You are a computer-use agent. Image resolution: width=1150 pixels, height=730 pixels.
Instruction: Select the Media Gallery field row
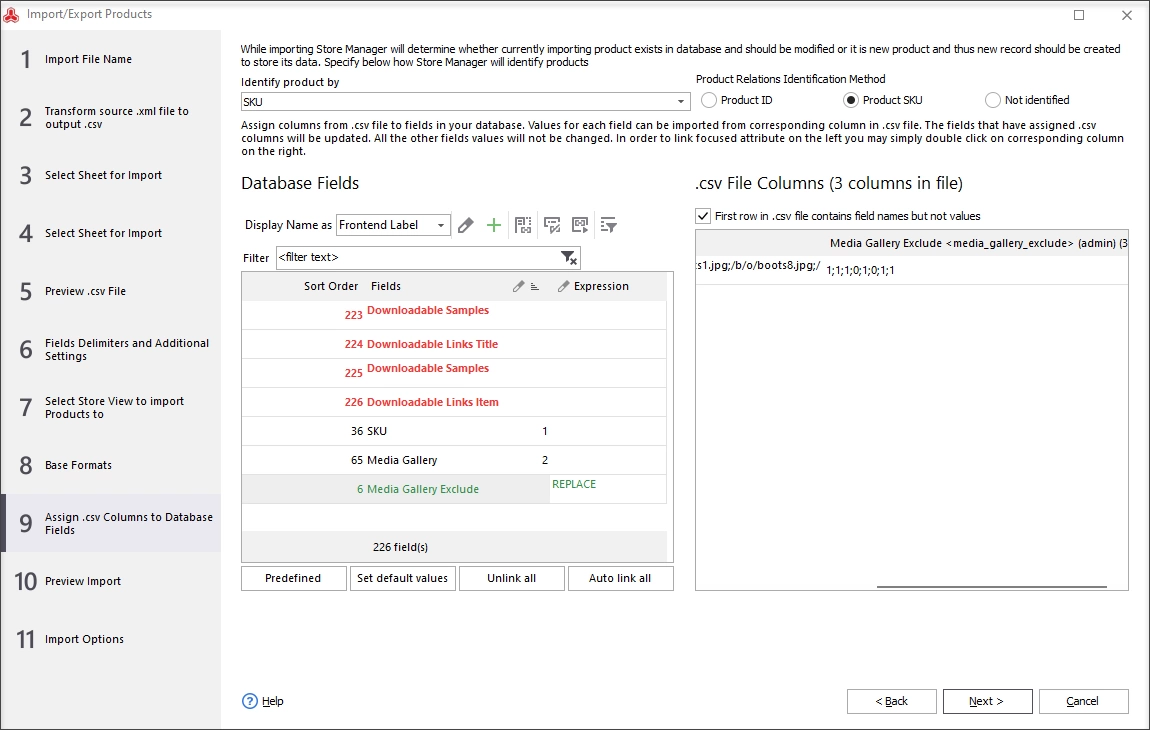(x=454, y=460)
